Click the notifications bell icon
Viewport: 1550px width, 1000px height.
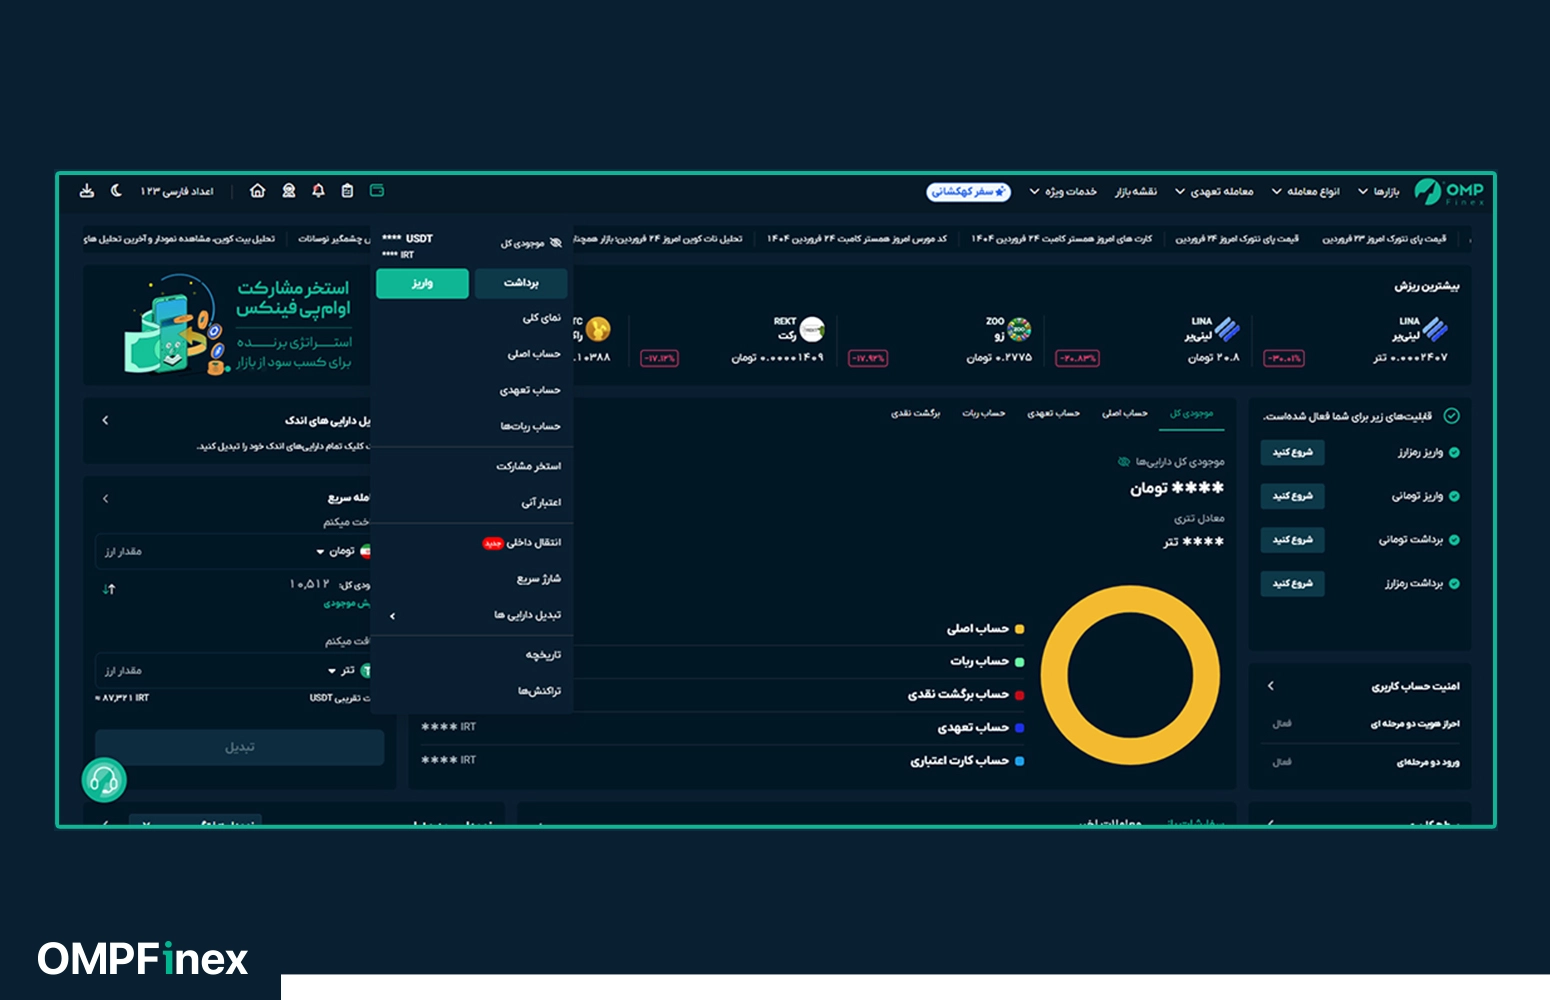318,190
